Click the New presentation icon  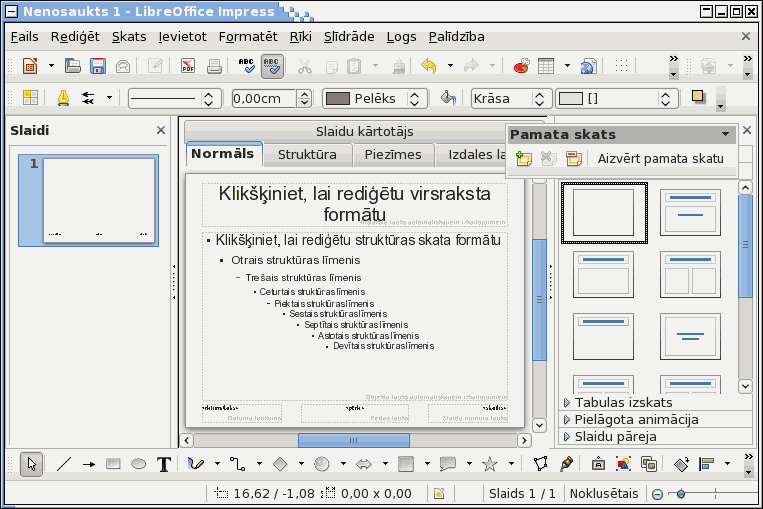click(30, 66)
